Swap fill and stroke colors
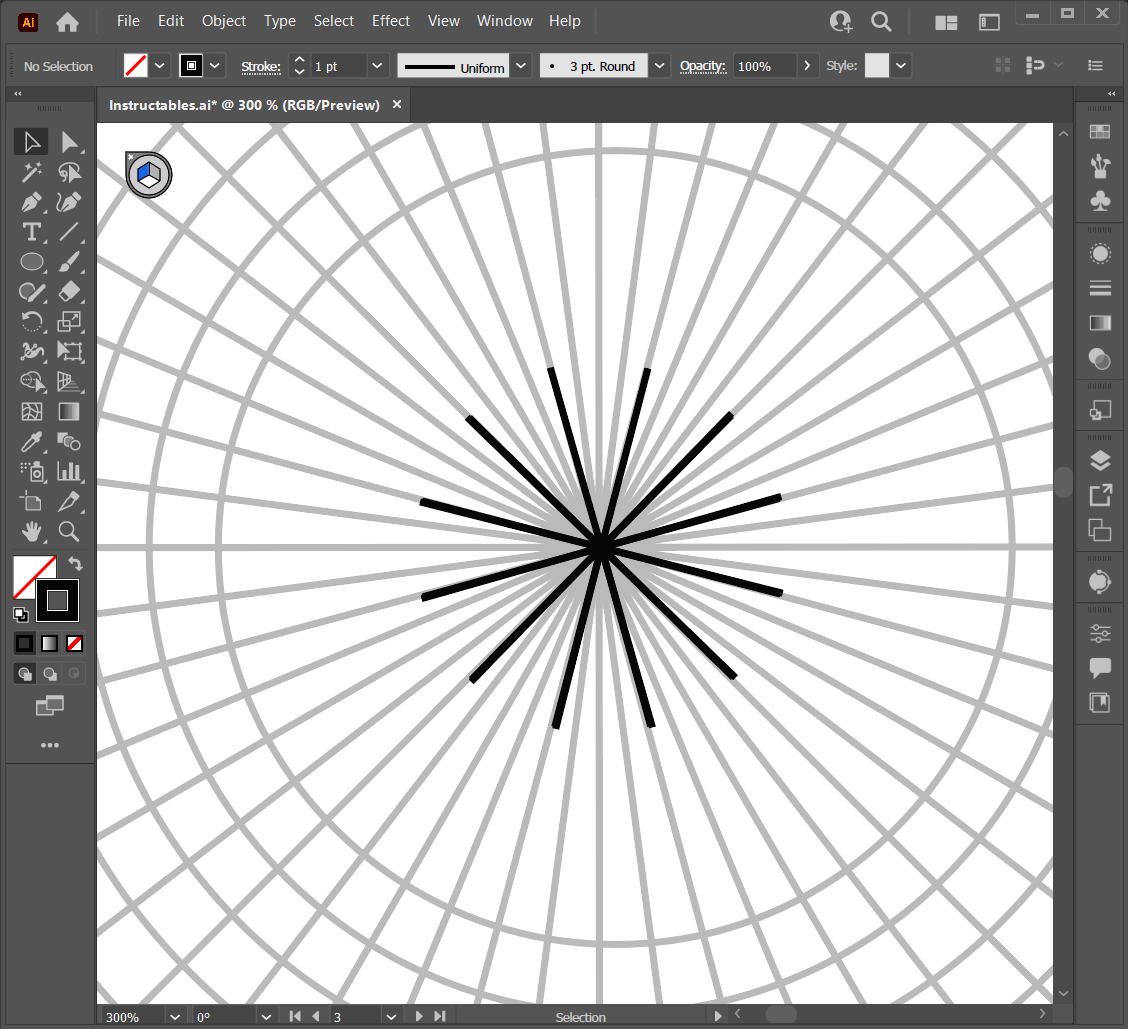Image resolution: width=1128 pixels, height=1029 pixels. click(x=75, y=565)
